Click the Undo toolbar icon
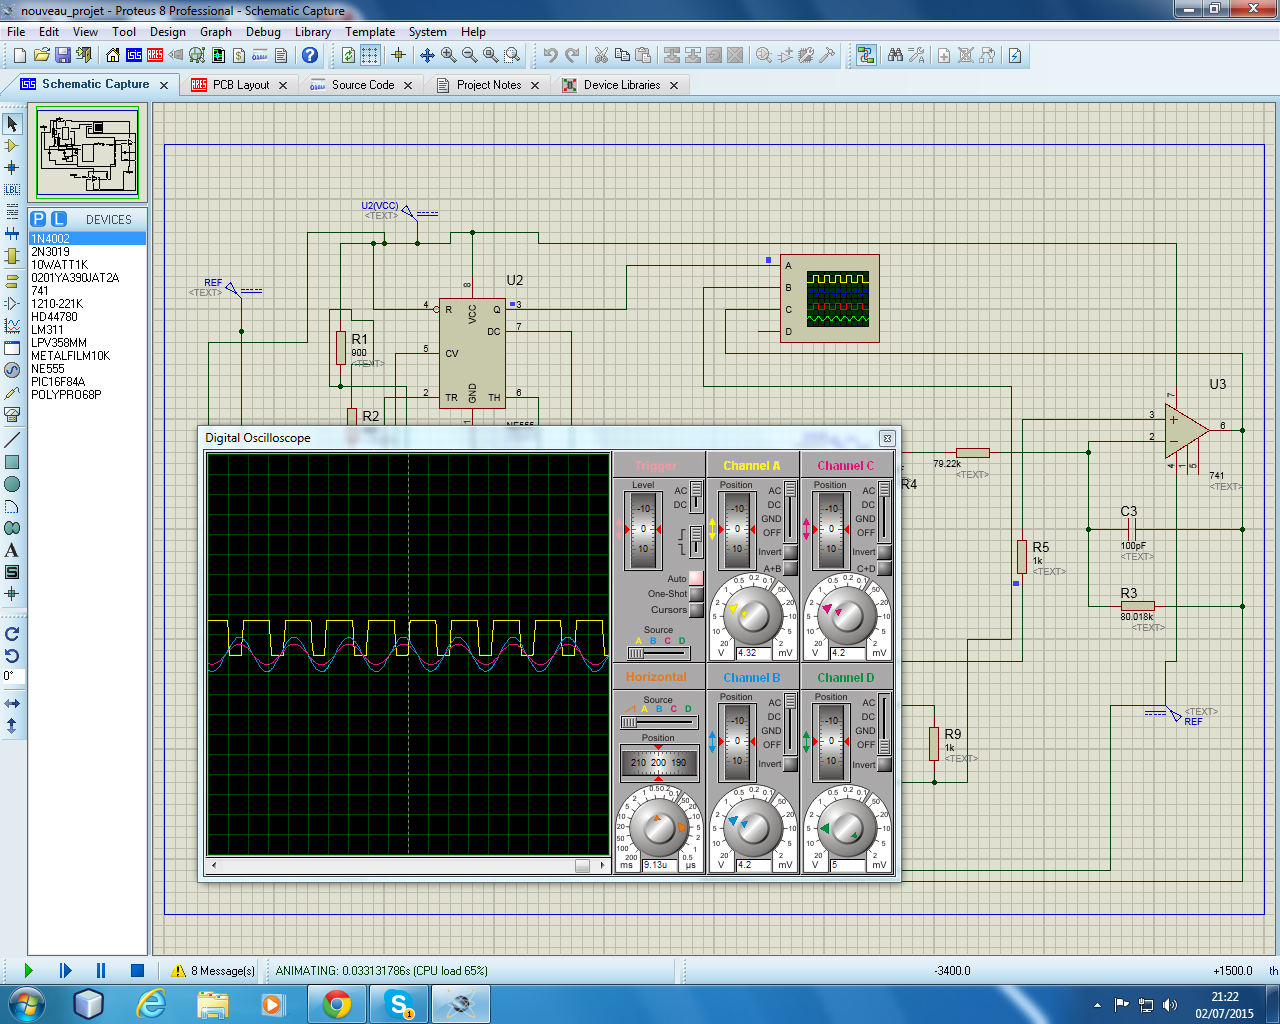The image size is (1280, 1024). point(551,55)
